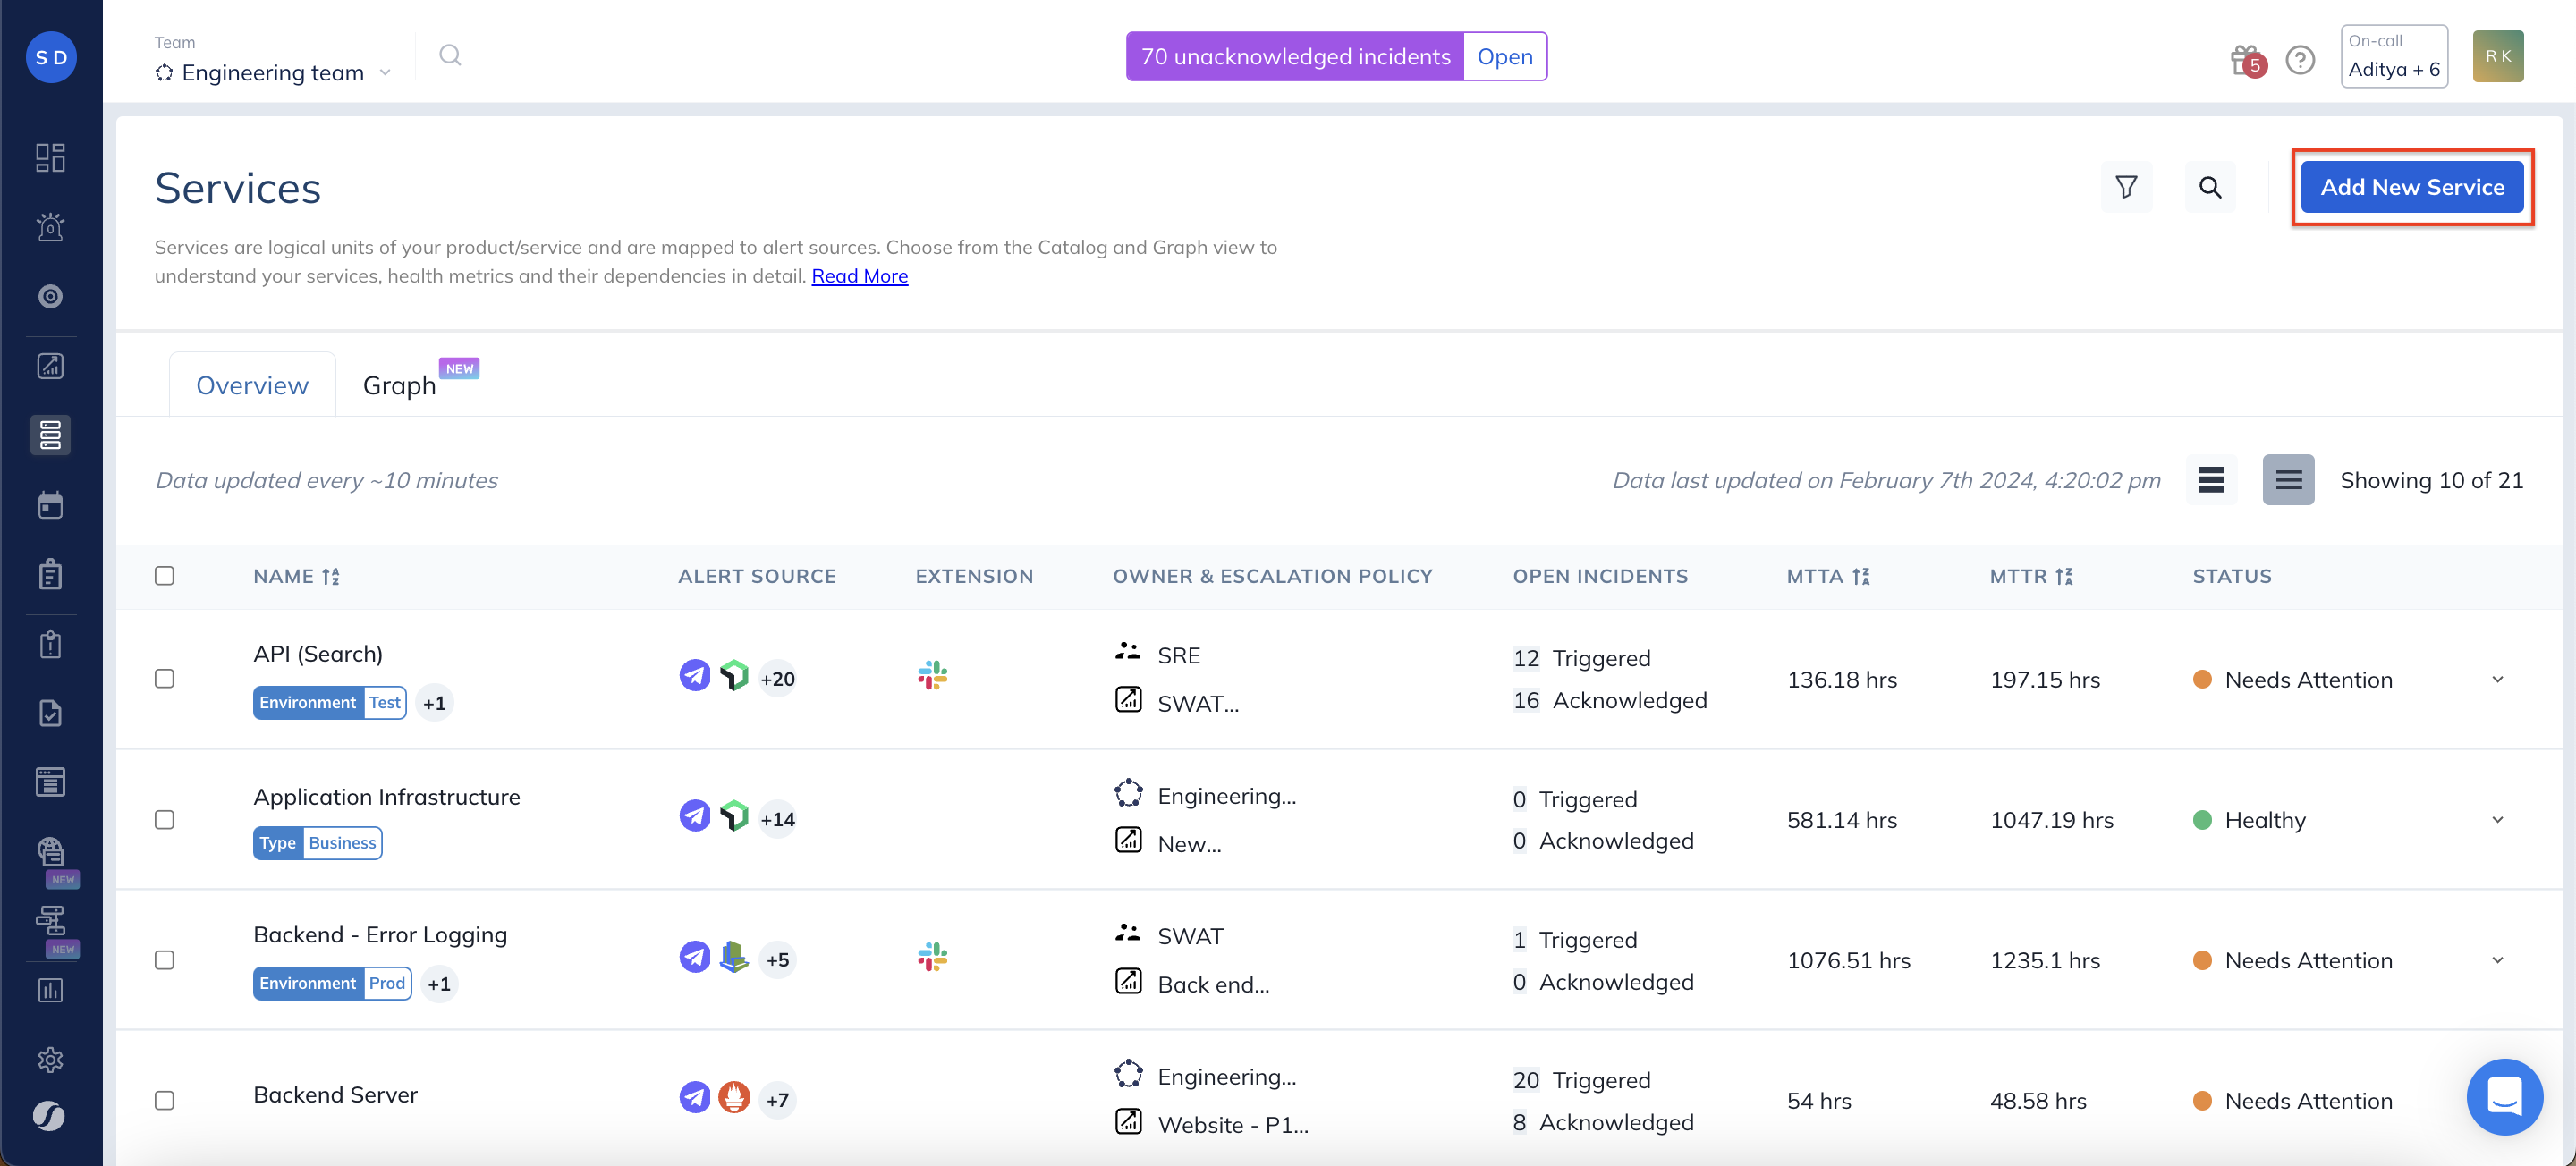This screenshot has width=2576, height=1166.
Task: Select the Overview tab
Action: pos(252,385)
